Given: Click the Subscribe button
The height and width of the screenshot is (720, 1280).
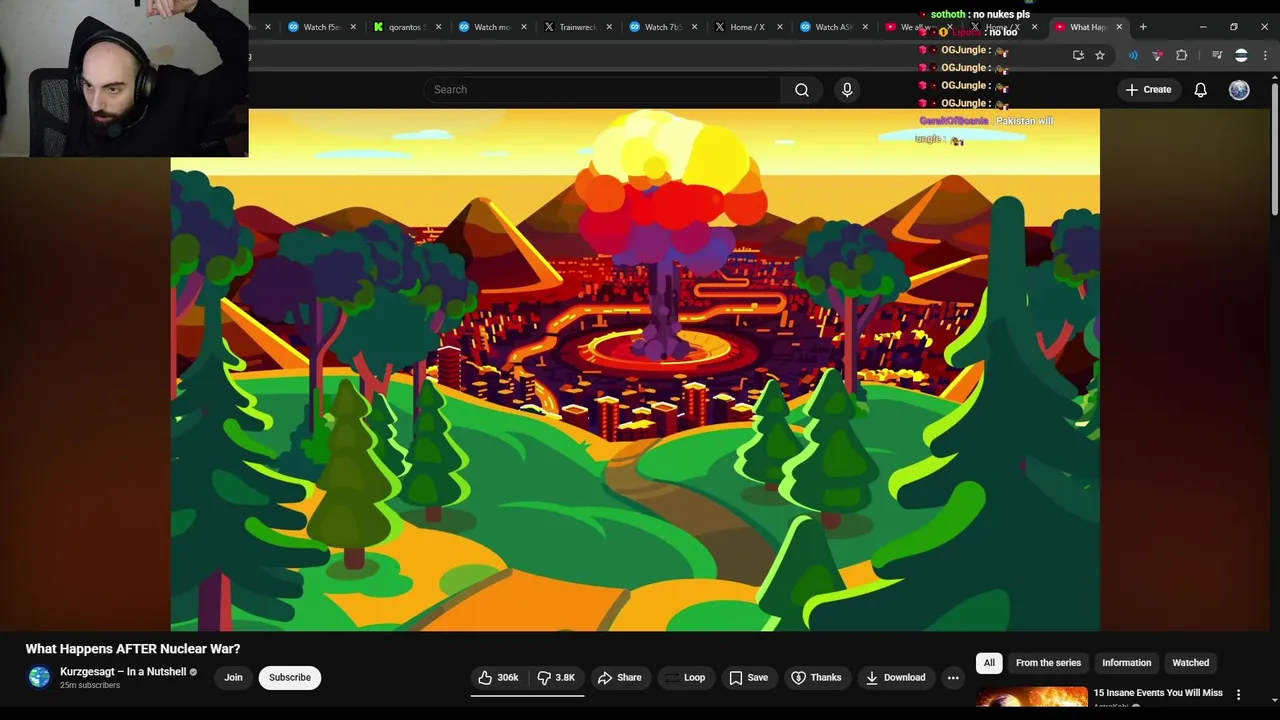Looking at the screenshot, I should [289, 677].
